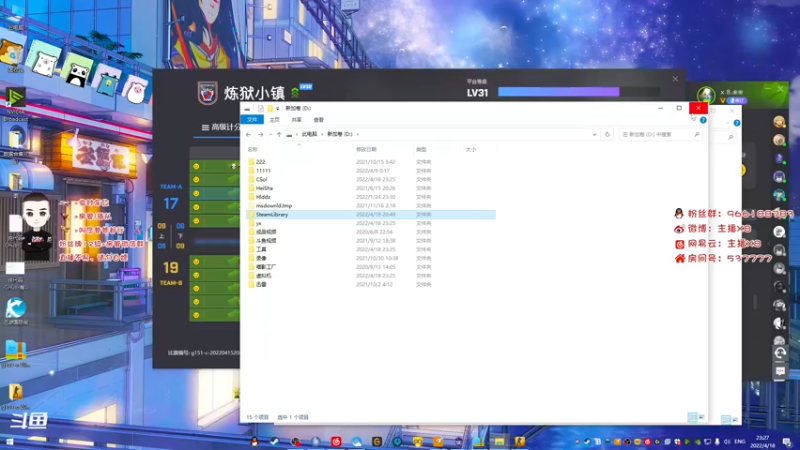
Task: Switch to details view in Explorer status bar
Action: [692, 417]
